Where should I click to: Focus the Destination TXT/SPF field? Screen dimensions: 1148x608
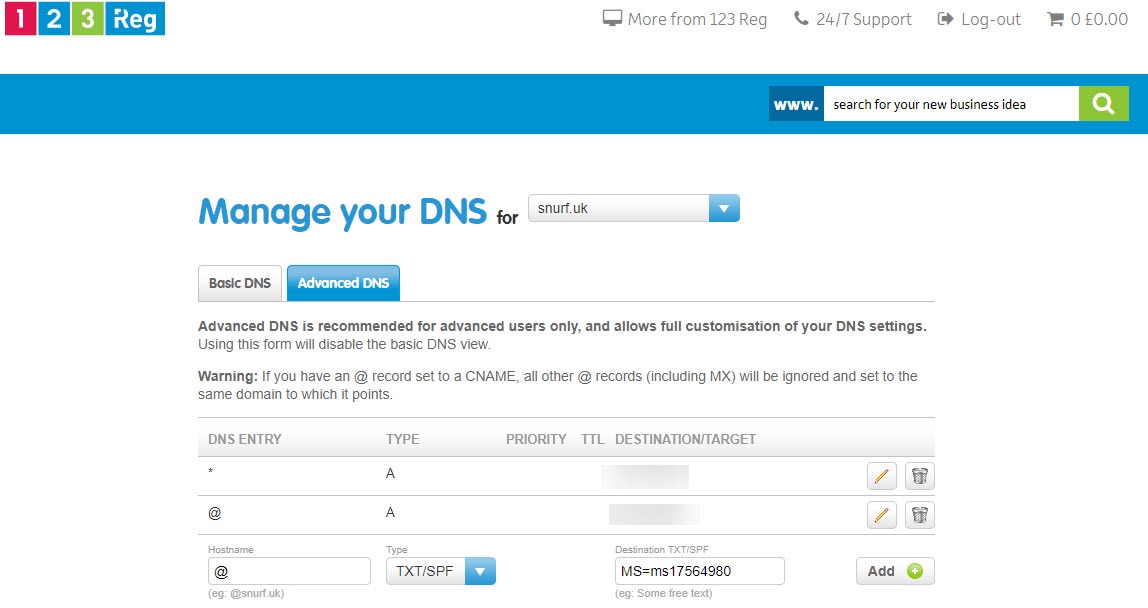click(x=699, y=571)
